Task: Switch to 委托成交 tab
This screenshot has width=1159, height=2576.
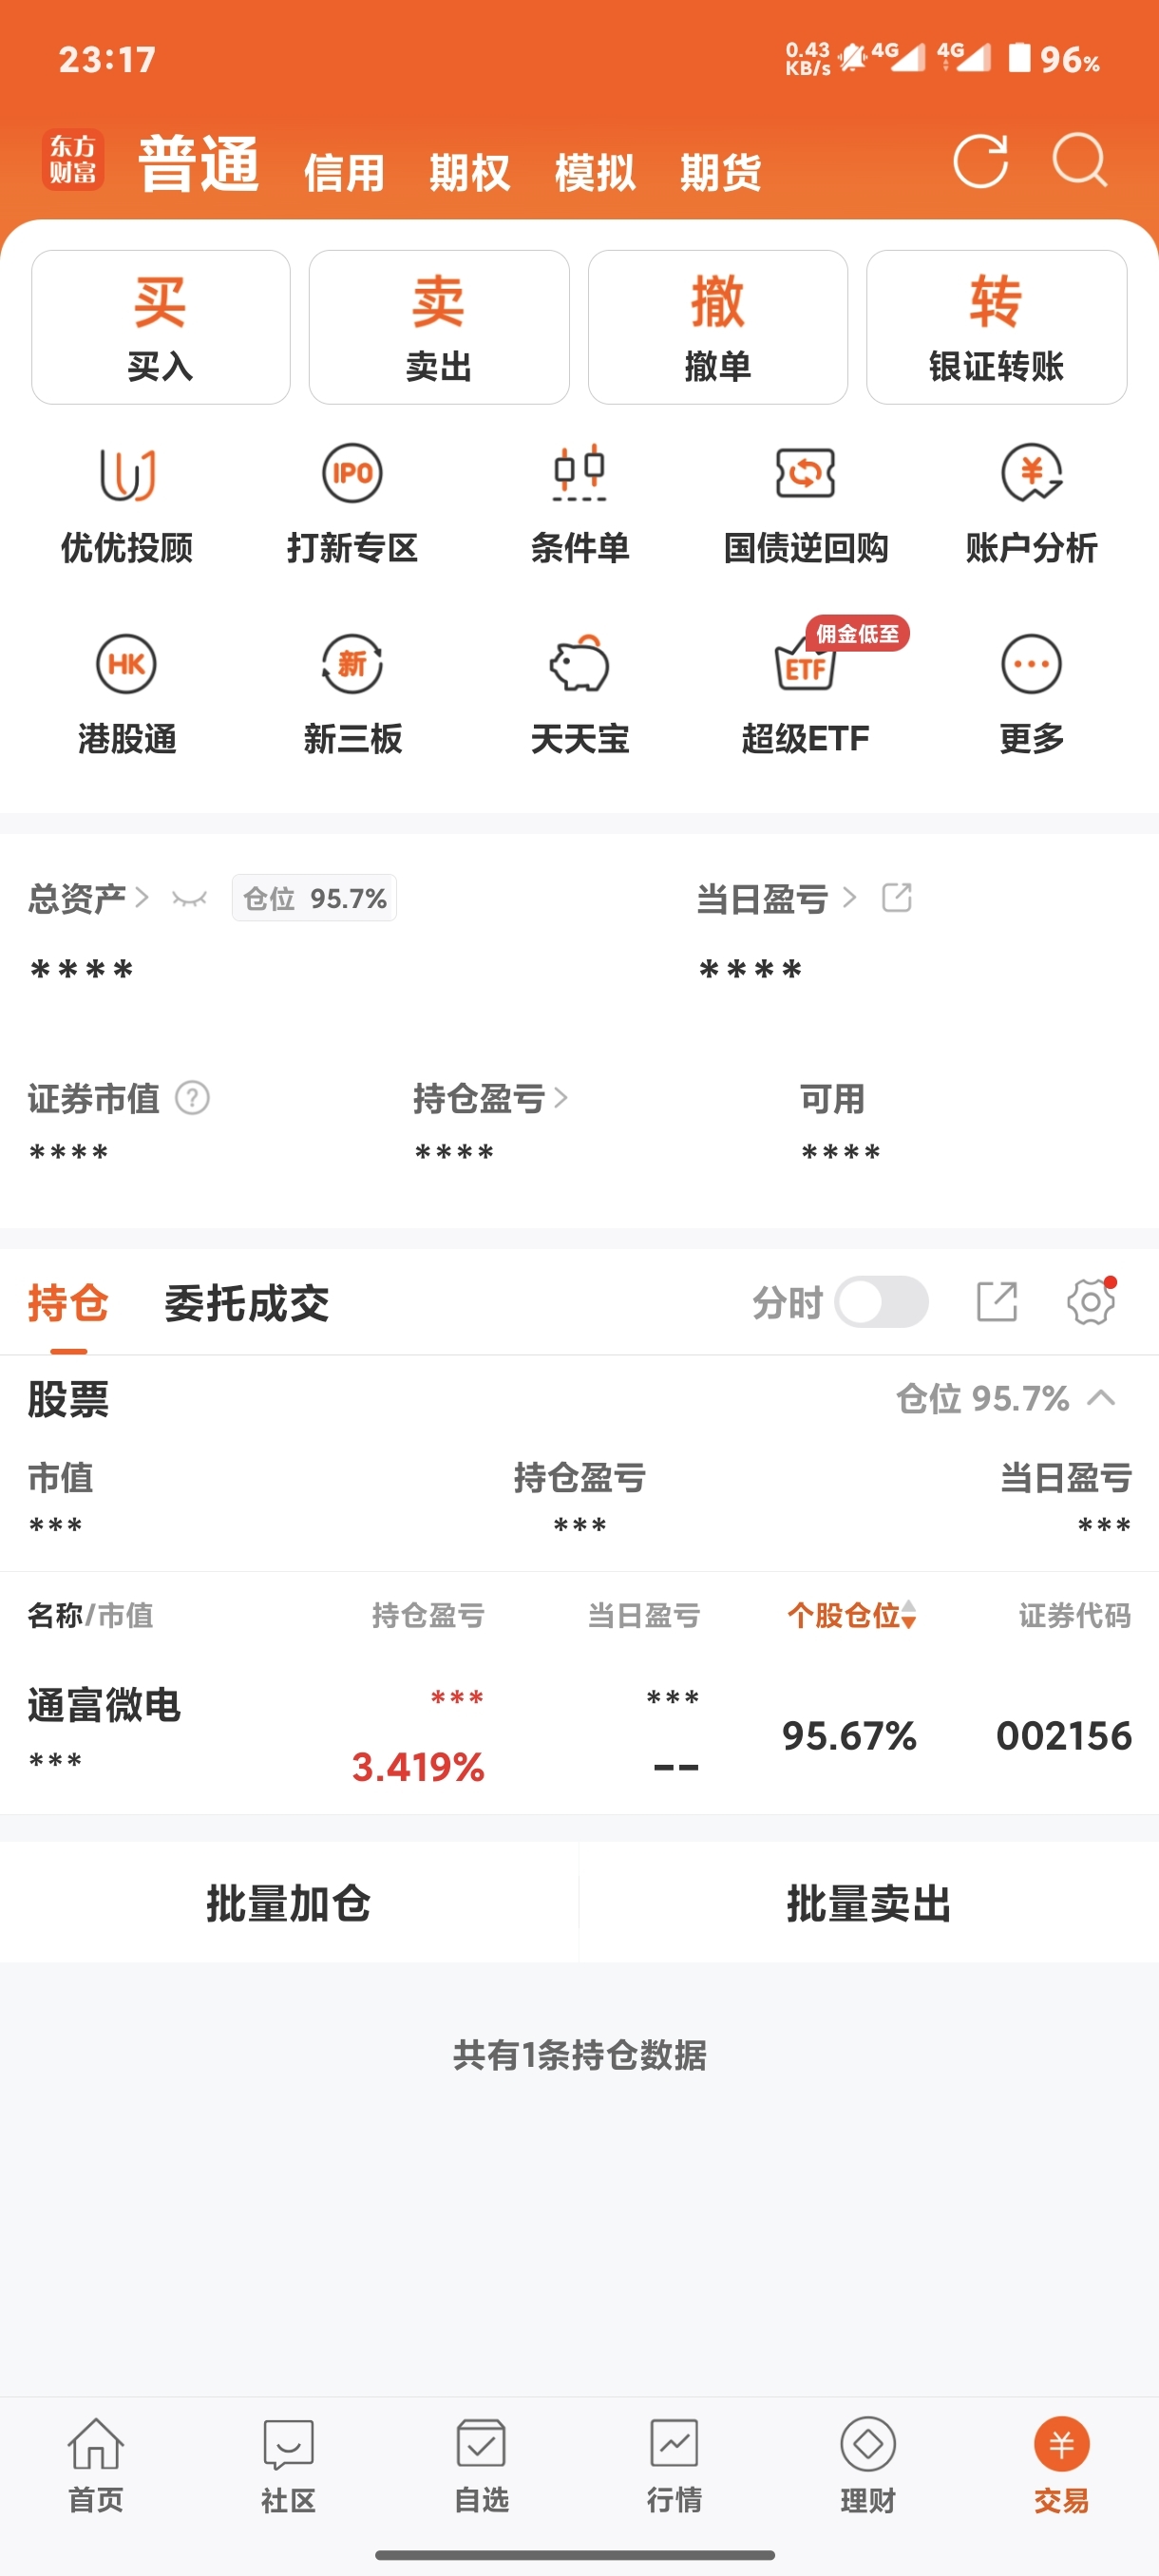Action: point(246,1303)
